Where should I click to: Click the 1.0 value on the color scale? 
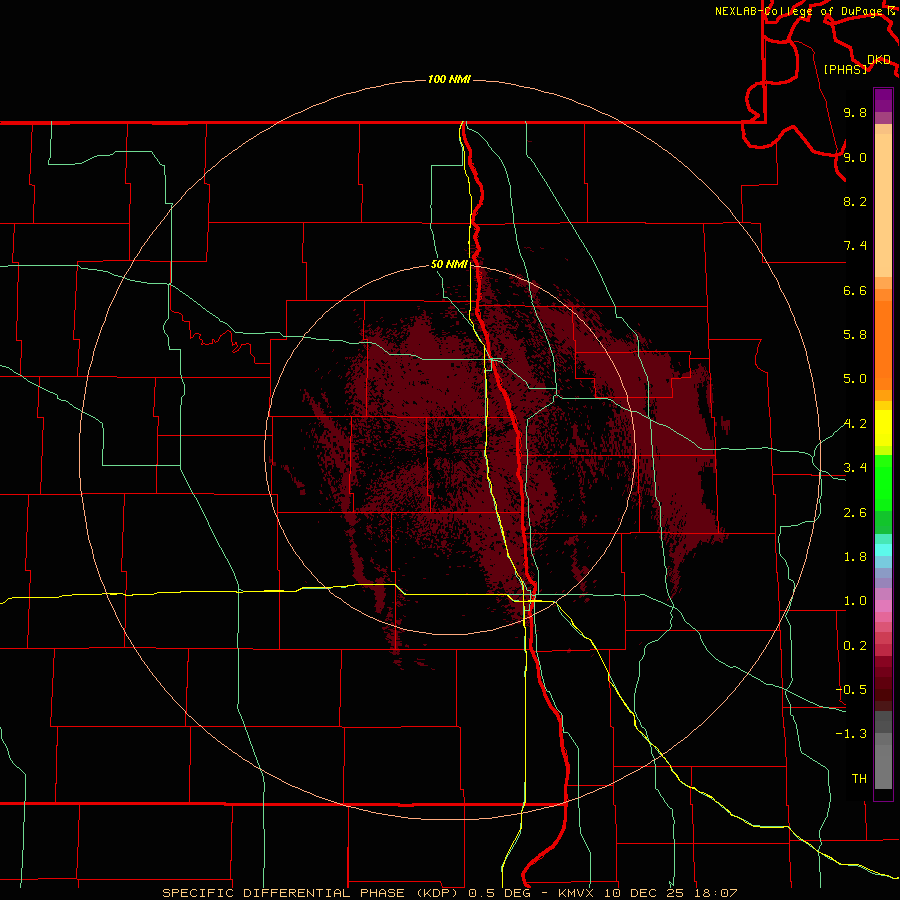pyautogui.click(x=855, y=601)
